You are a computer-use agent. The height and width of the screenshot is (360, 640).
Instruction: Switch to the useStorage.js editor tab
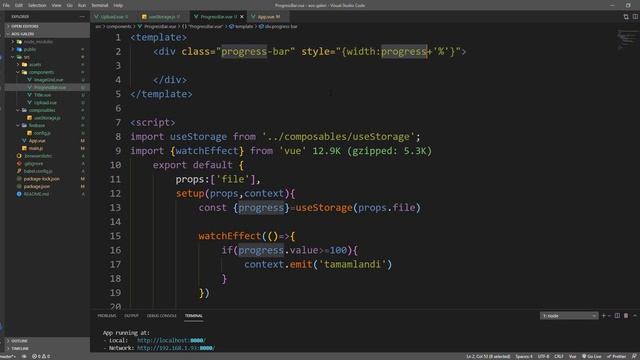162,17
